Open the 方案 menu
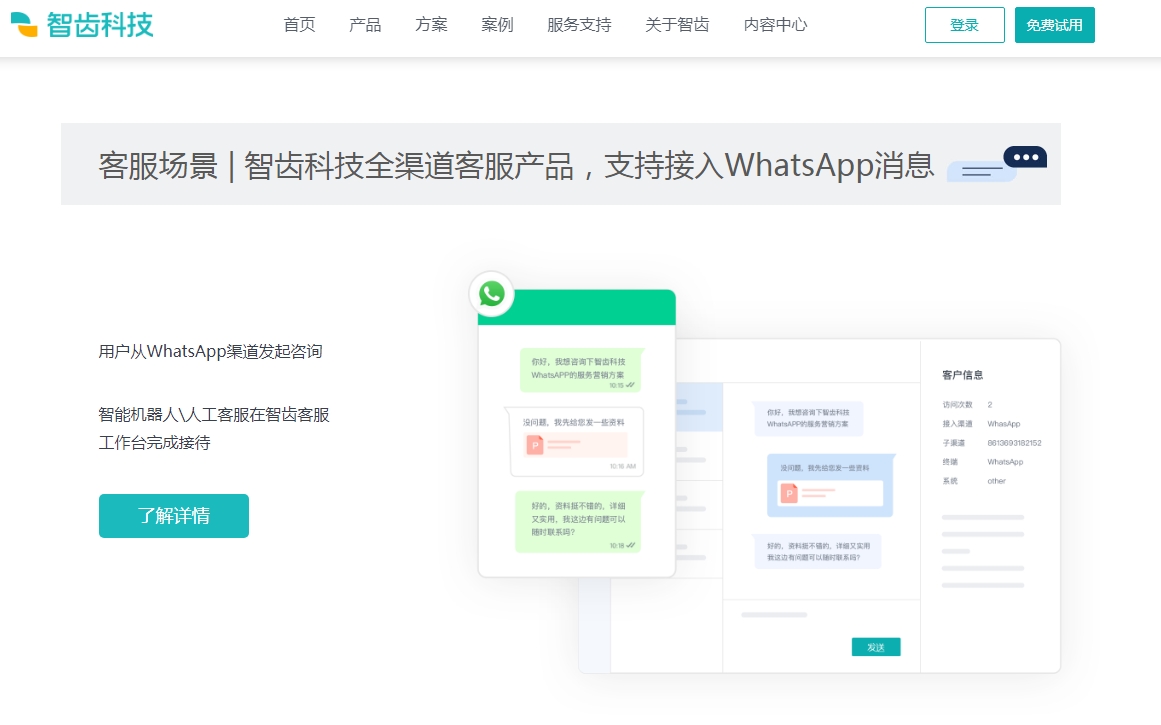 (431, 25)
